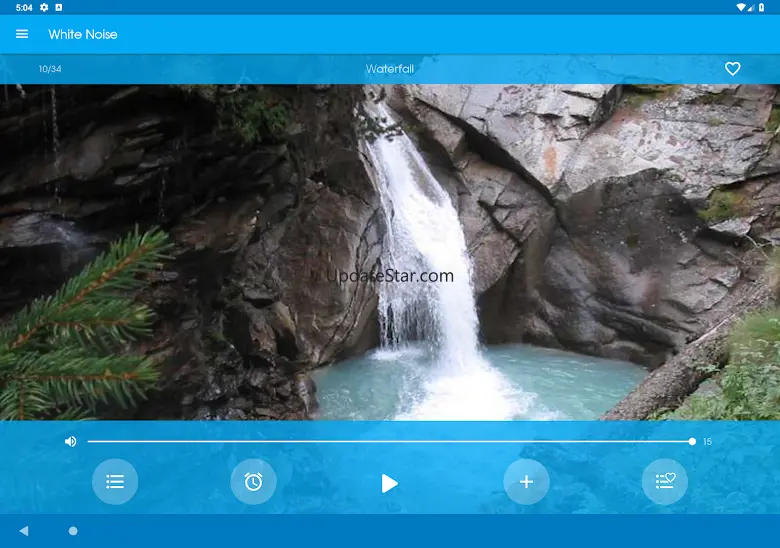The width and height of the screenshot is (780, 548).
Task: Click the 'Waterfall' sound title
Action: 390,69
